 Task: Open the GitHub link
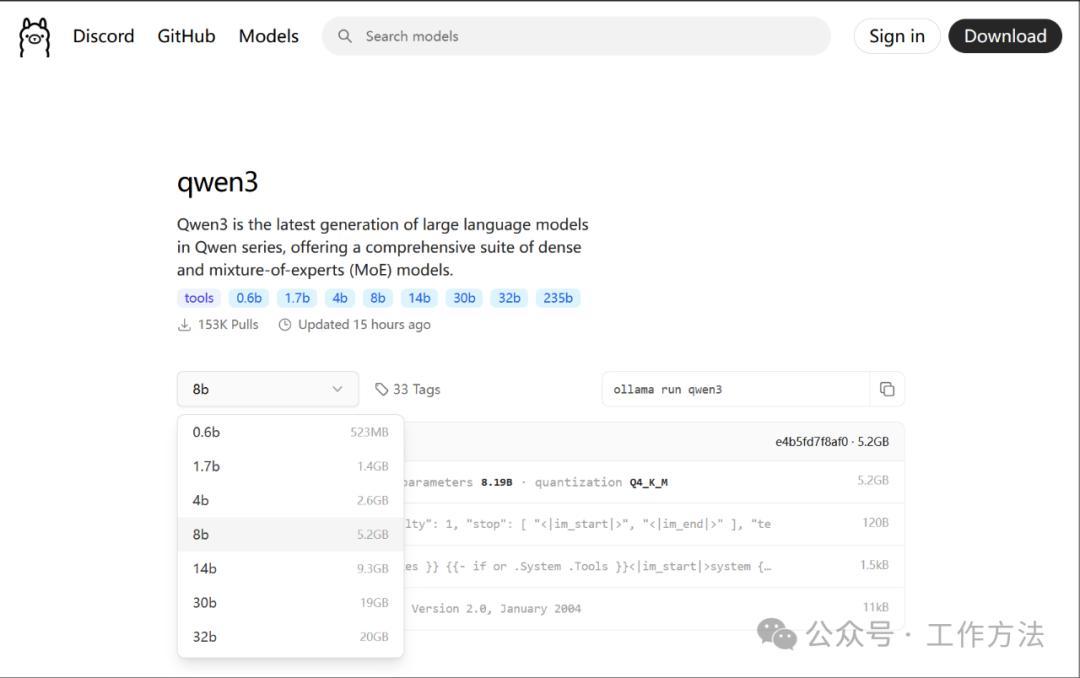click(x=186, y=36)
